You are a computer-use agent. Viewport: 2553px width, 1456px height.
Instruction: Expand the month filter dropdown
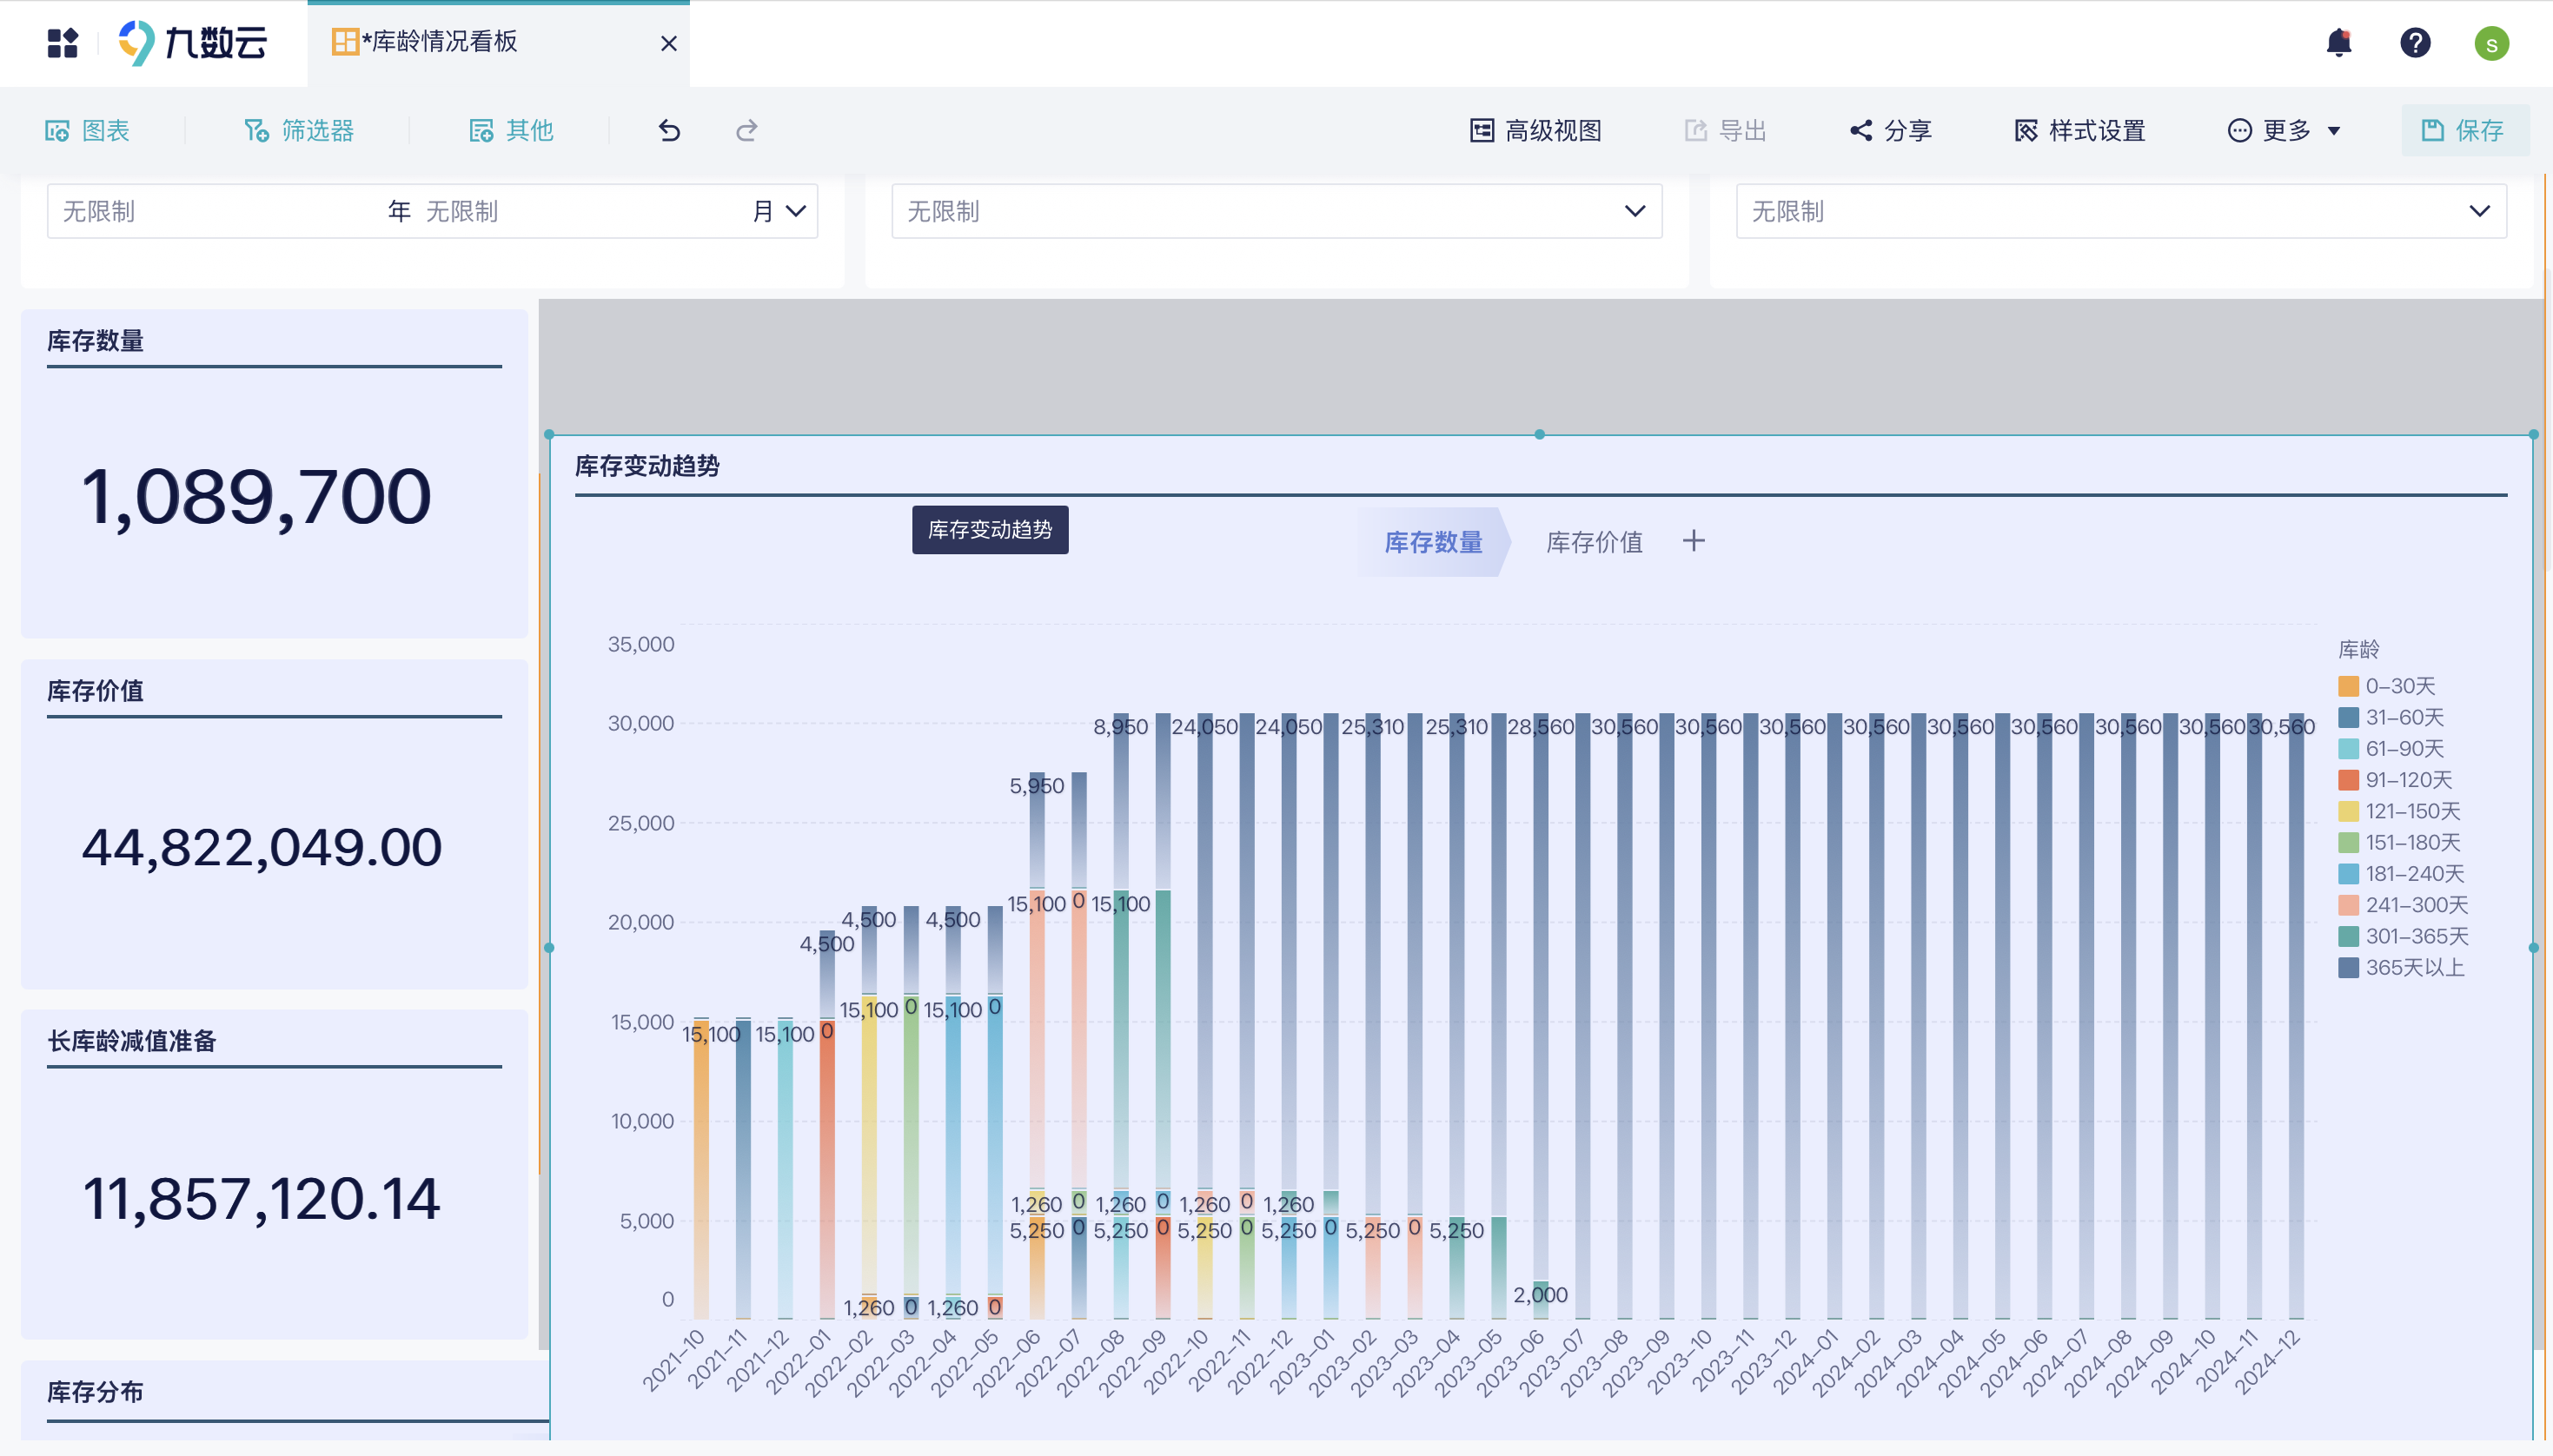pos(795,211)
